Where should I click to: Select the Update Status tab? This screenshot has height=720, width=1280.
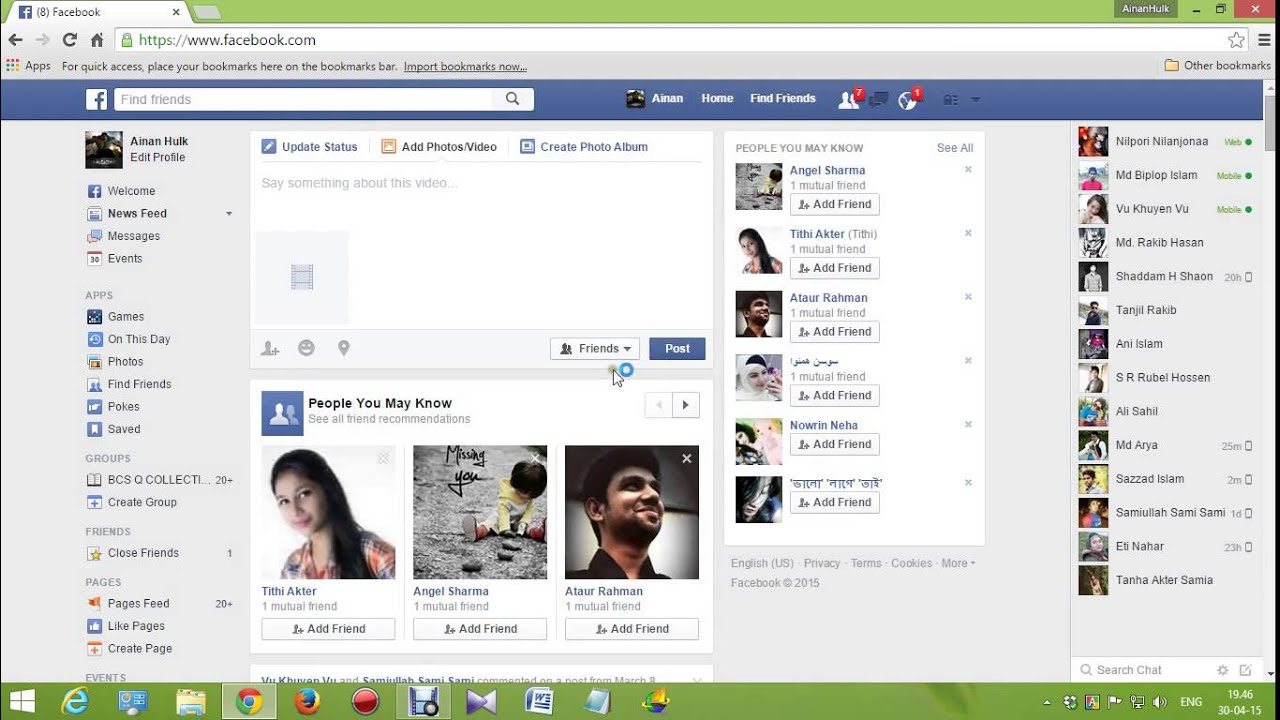[x=309, y=147]
